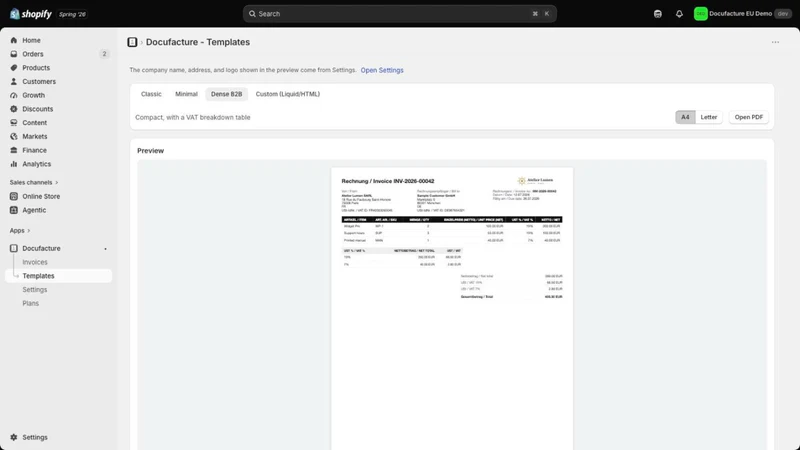Open the Online Store icon

(x=14, y=196)
